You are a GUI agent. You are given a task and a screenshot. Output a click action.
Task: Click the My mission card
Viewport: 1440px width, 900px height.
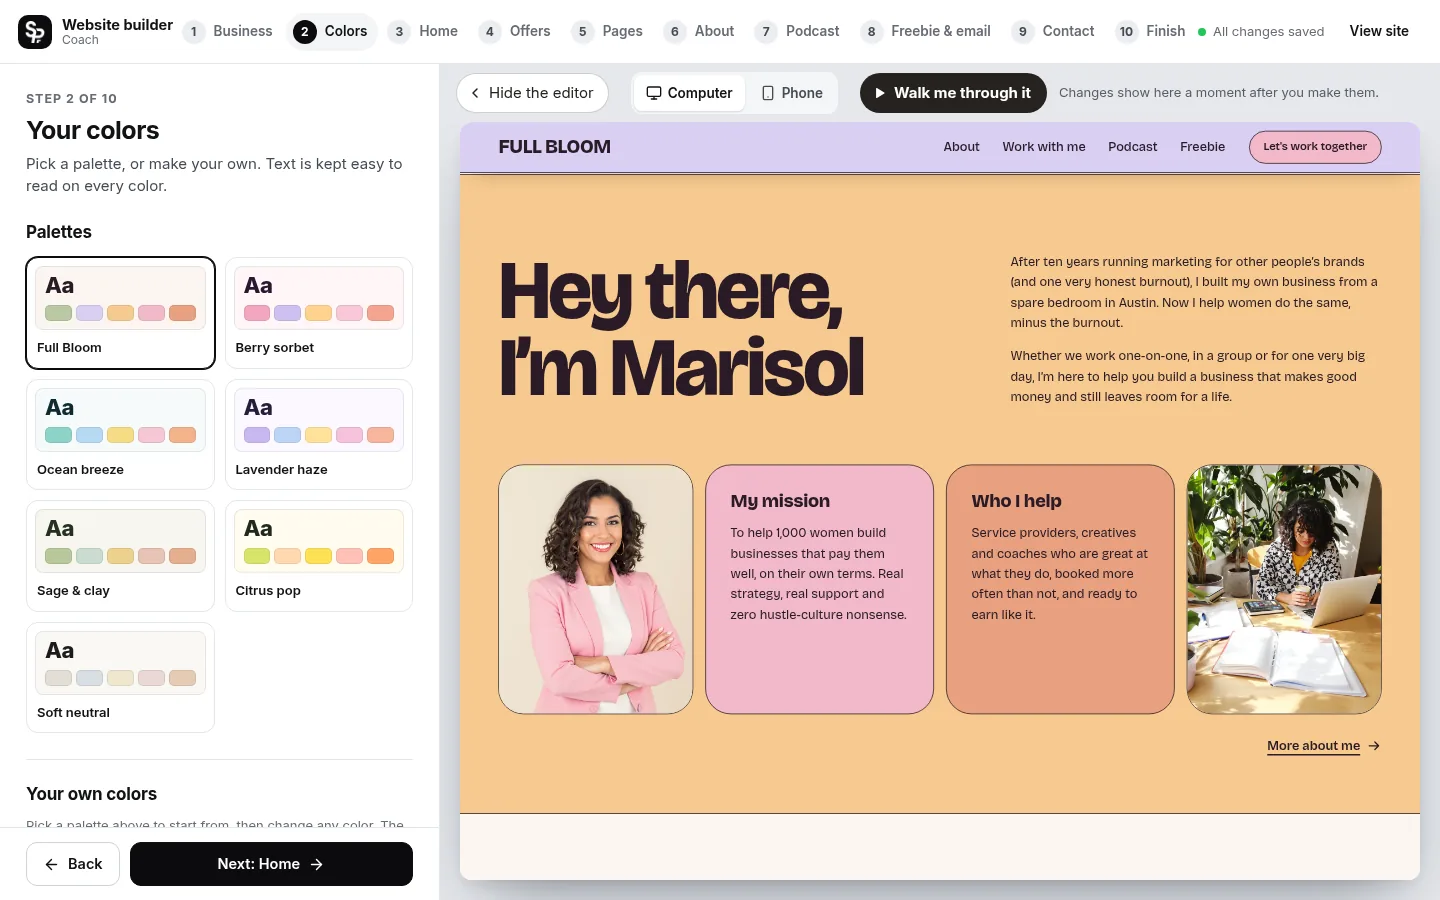tap(819, 589)
